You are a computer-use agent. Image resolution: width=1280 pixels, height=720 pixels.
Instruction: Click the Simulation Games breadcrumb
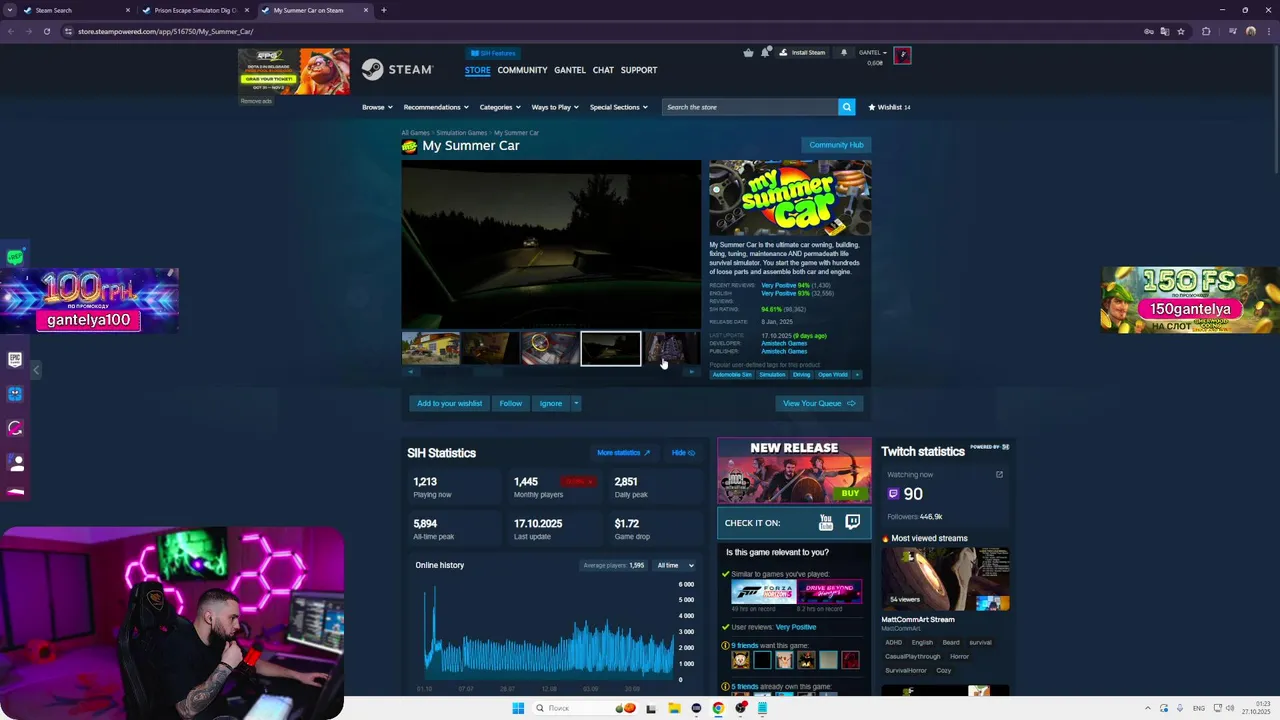(462, 133)
